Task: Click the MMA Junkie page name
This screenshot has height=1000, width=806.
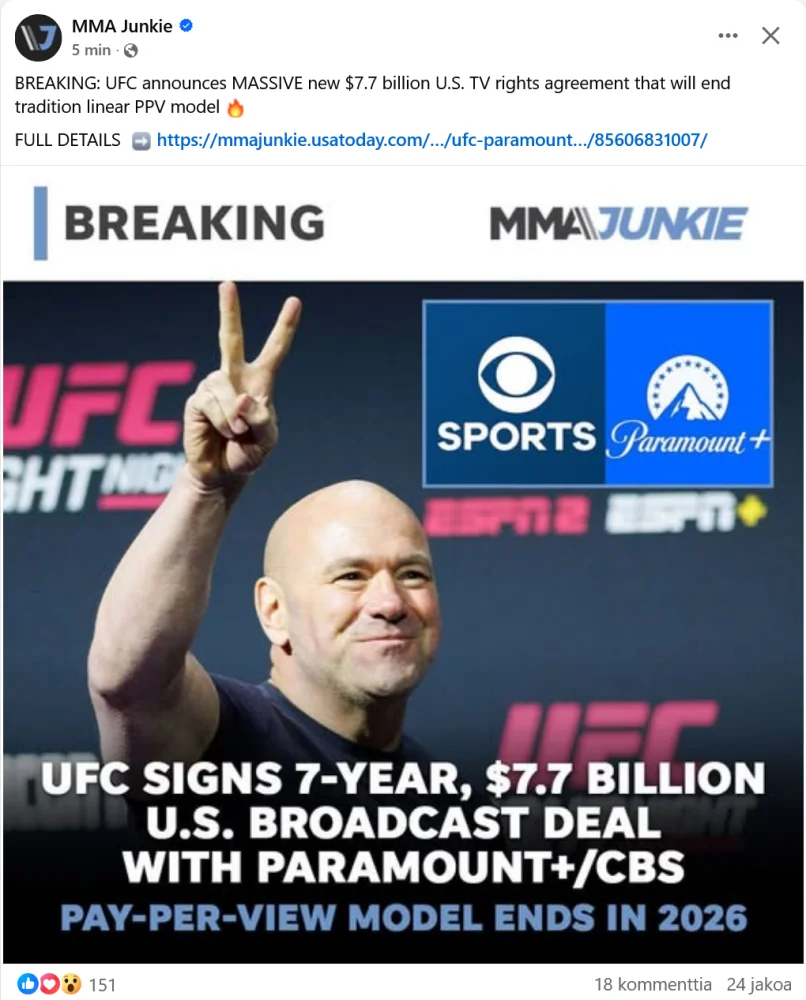Action: coord(122,26)
